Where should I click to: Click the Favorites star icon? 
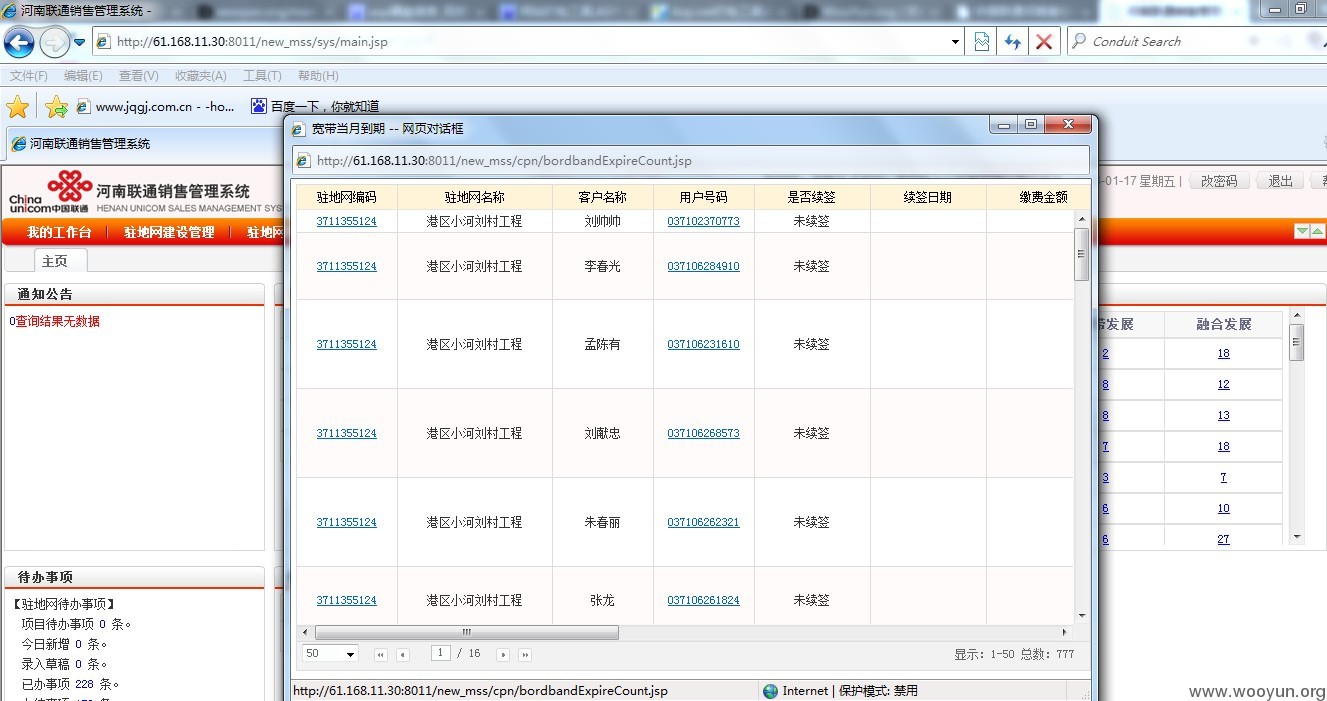coord(18,107)
